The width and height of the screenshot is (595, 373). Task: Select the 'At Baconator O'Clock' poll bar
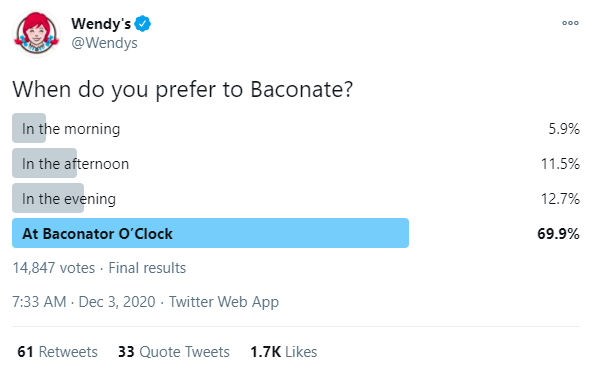coord(210,233)
